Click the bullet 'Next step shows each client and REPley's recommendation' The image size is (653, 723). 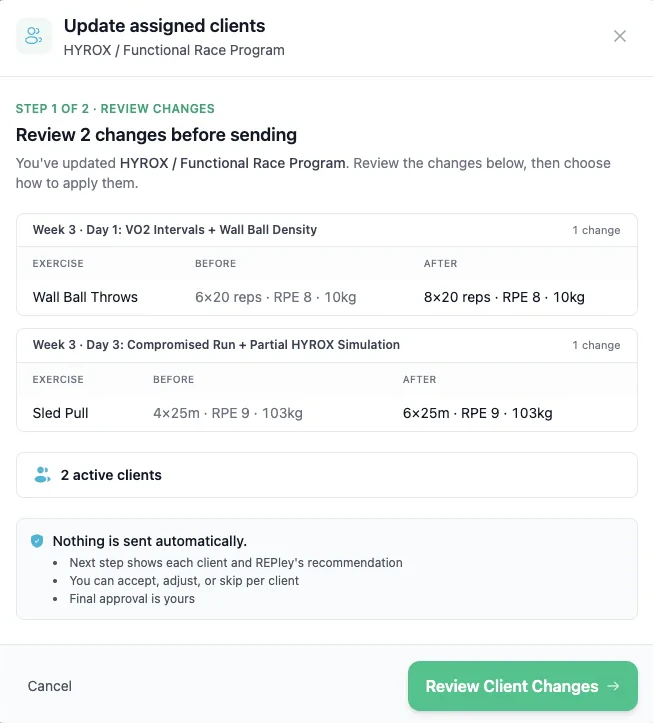(236, 563)
